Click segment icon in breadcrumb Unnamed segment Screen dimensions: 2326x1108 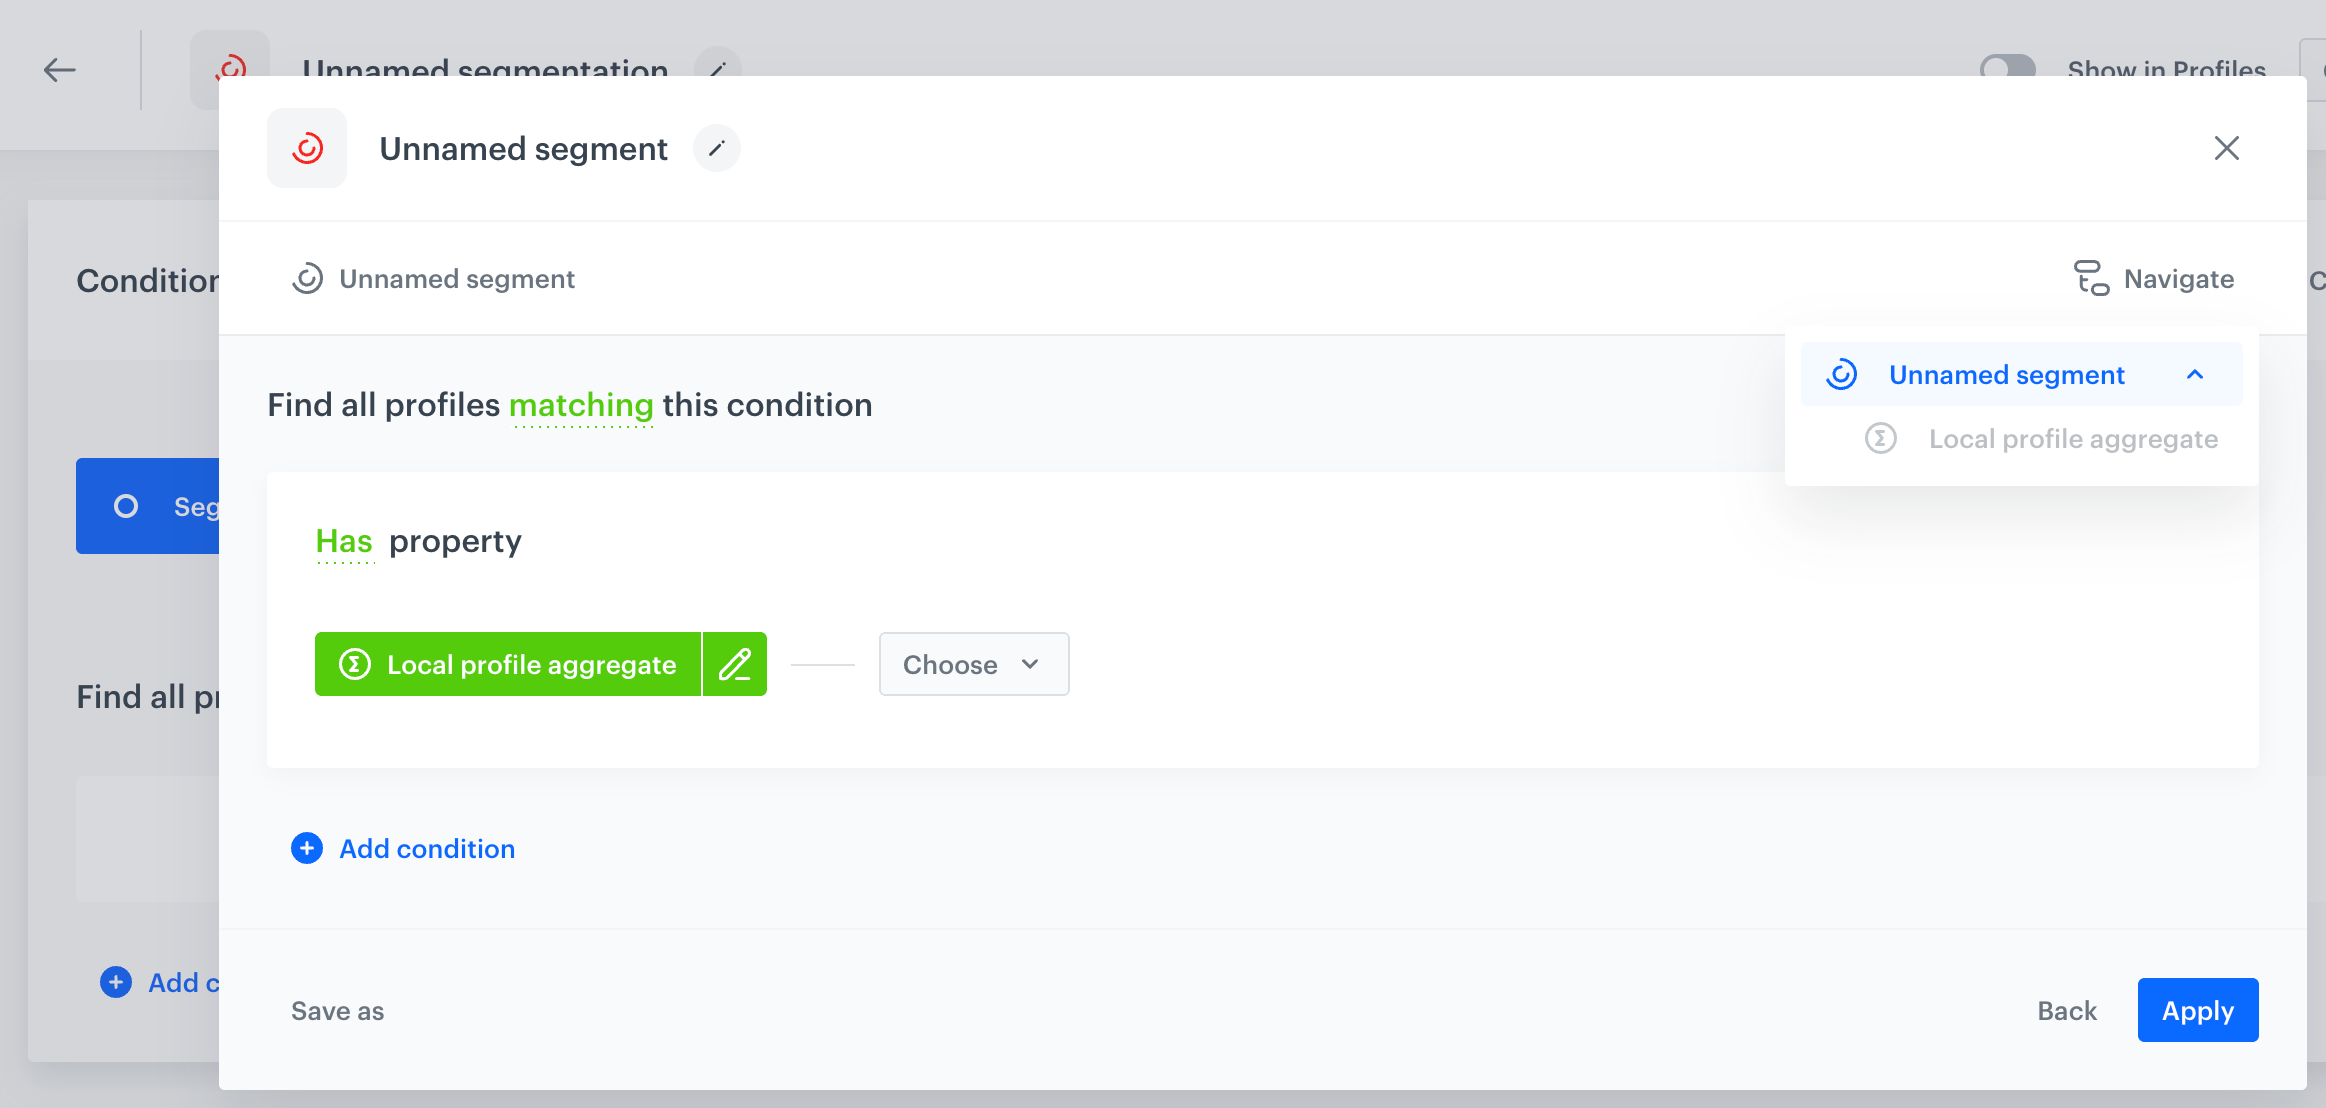(307, 279)
